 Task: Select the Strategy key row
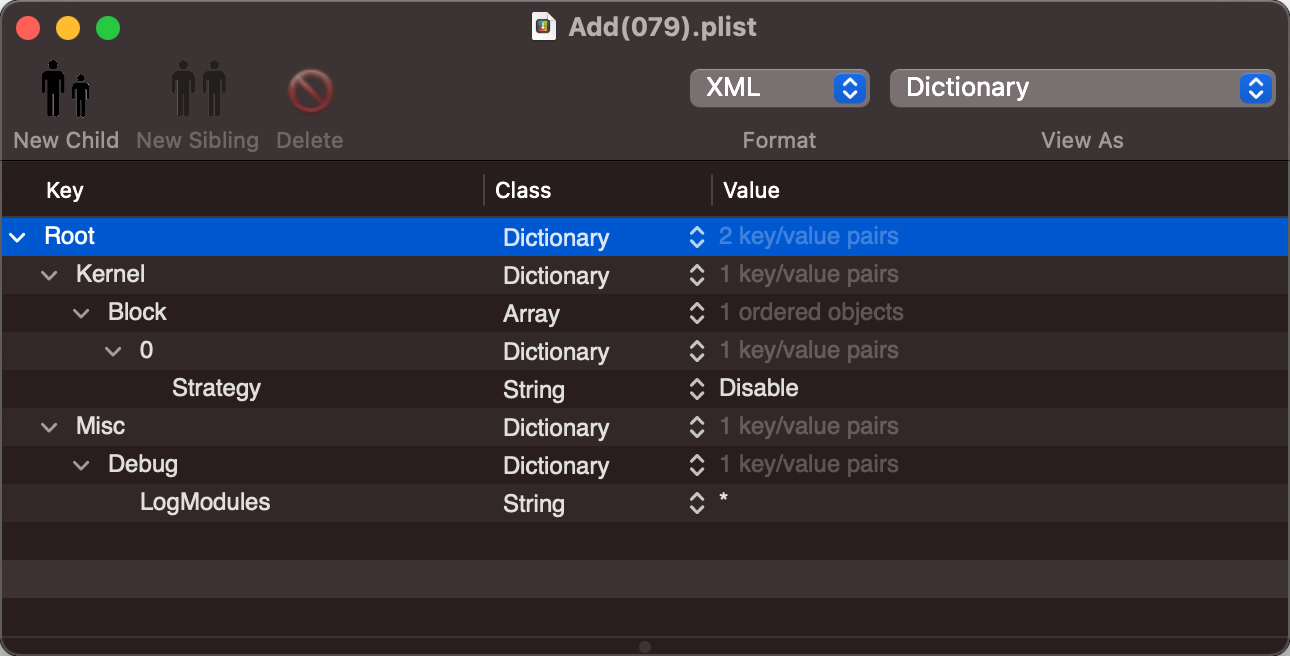click(216, 389)
